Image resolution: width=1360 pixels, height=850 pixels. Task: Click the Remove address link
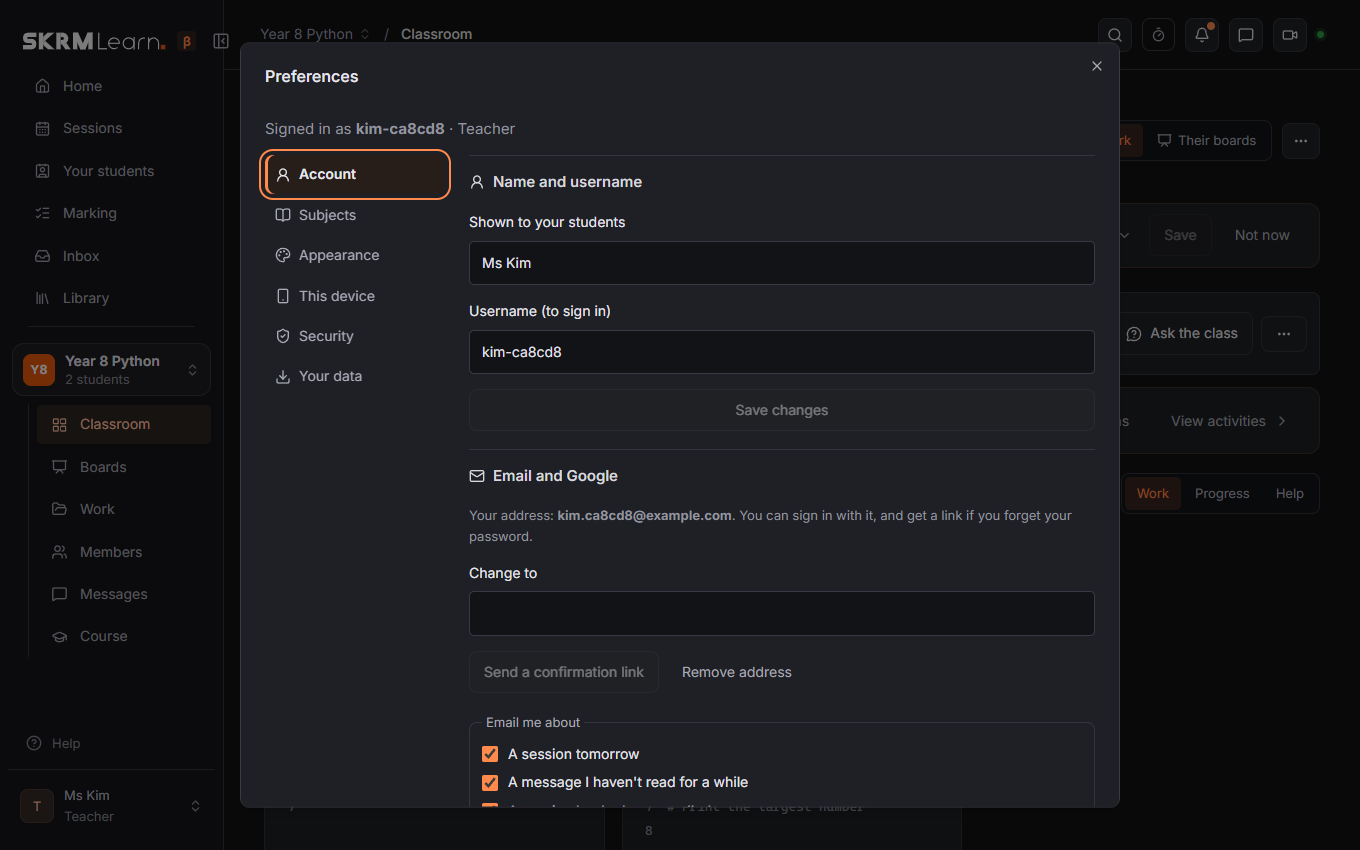point(737,672)
